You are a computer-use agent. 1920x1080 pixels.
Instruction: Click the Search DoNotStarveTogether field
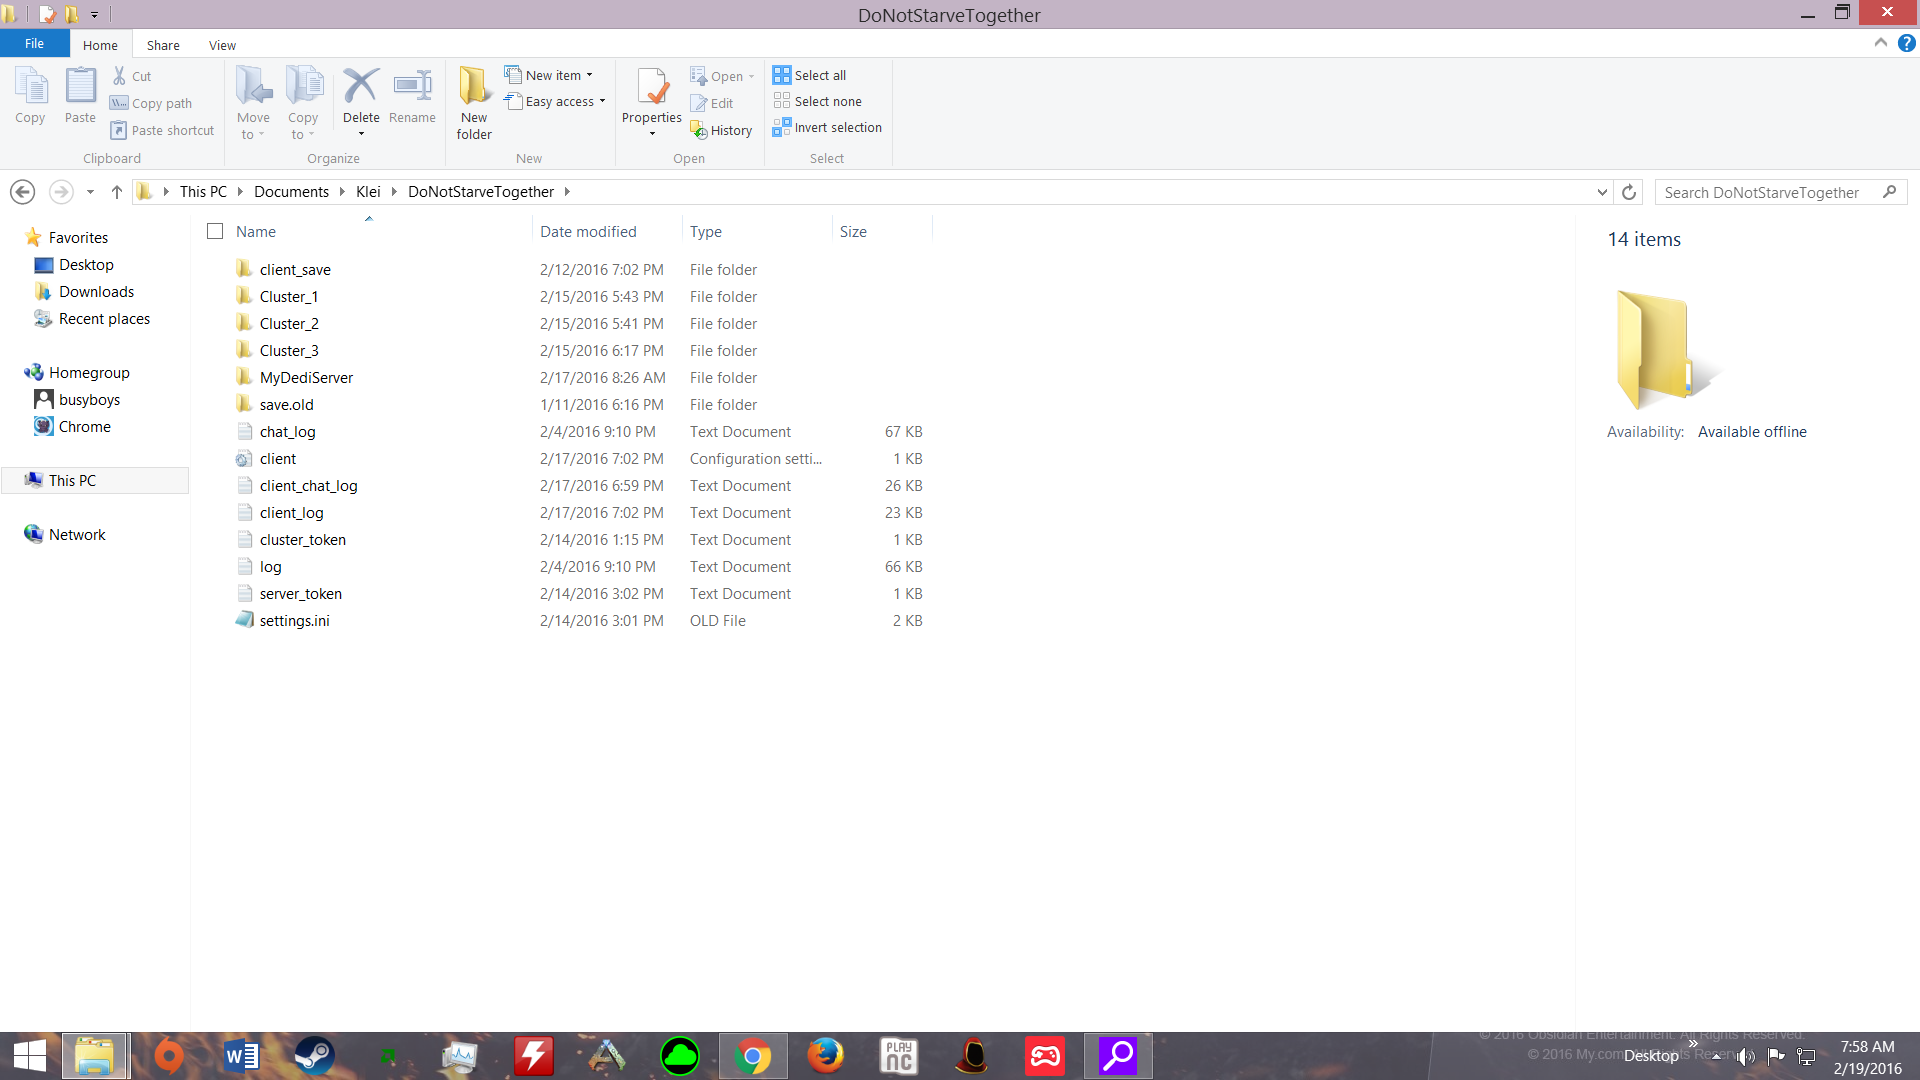1769,192
